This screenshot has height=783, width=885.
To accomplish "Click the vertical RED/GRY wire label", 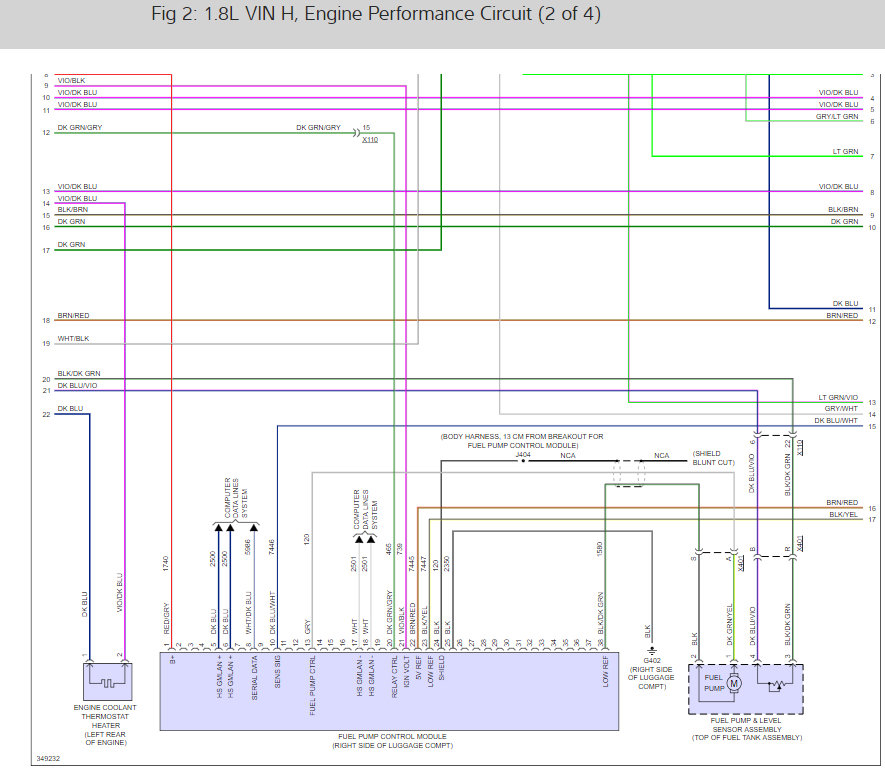I will pos(167,618).
